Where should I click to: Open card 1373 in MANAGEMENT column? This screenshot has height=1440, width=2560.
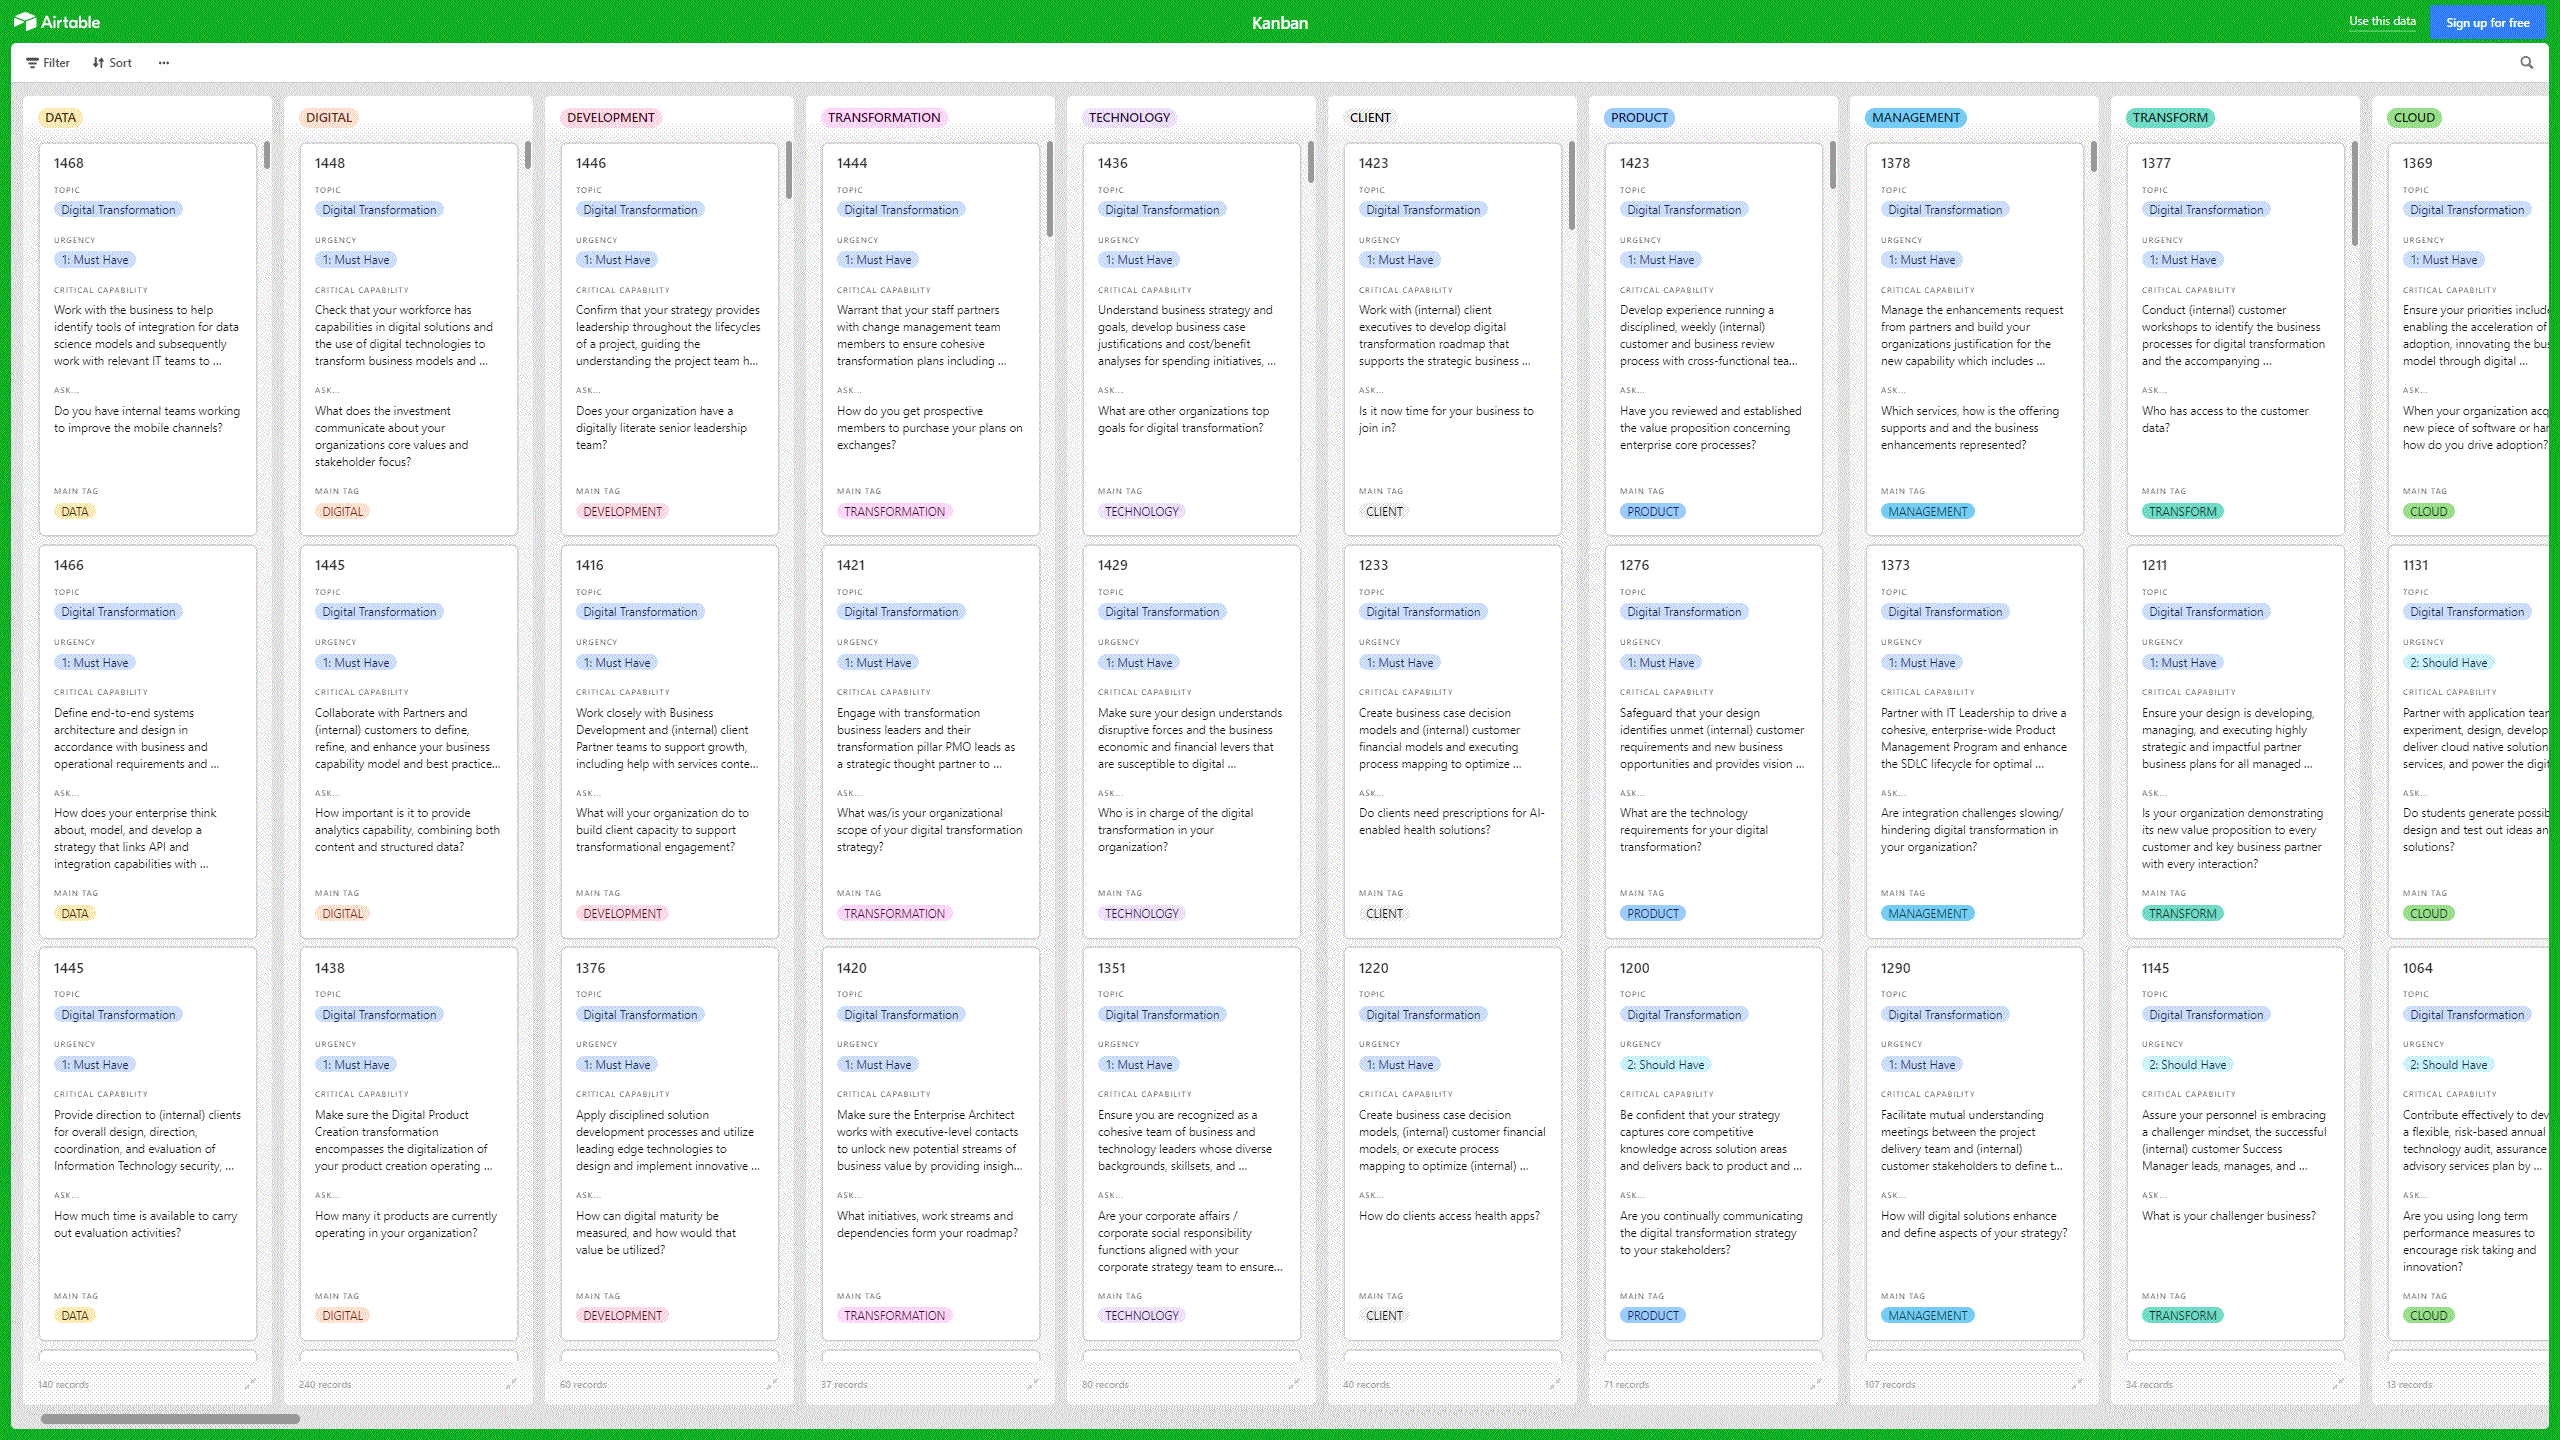(x=1975, y=741)
